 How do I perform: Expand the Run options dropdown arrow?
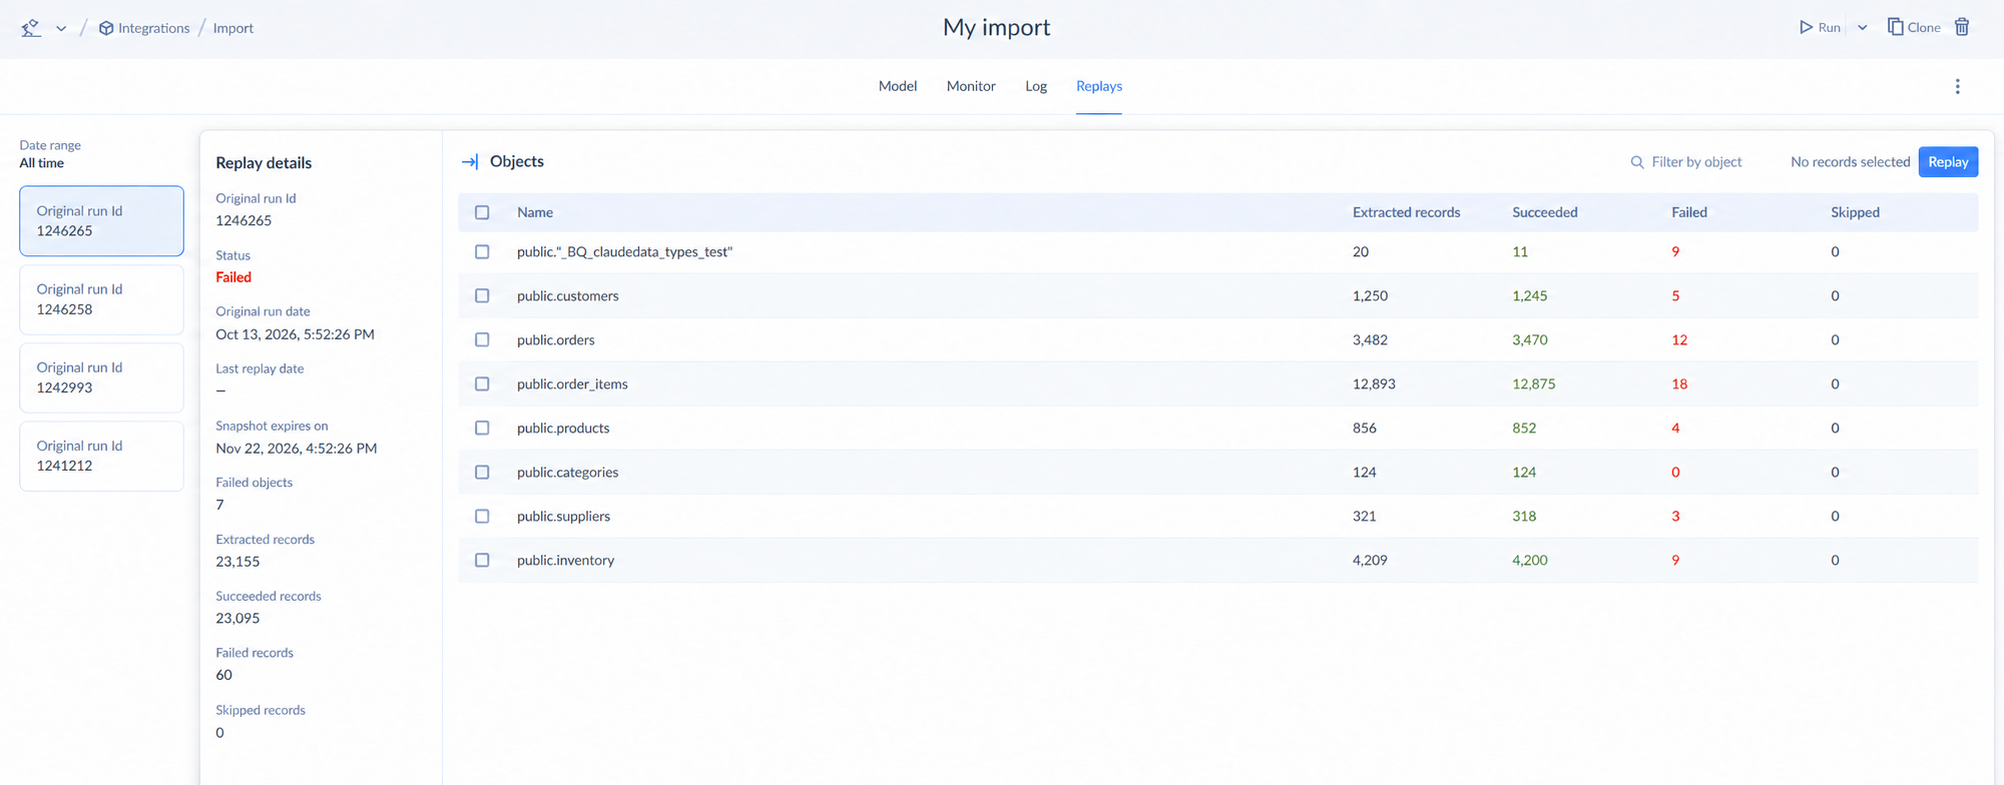[1862, 27]
